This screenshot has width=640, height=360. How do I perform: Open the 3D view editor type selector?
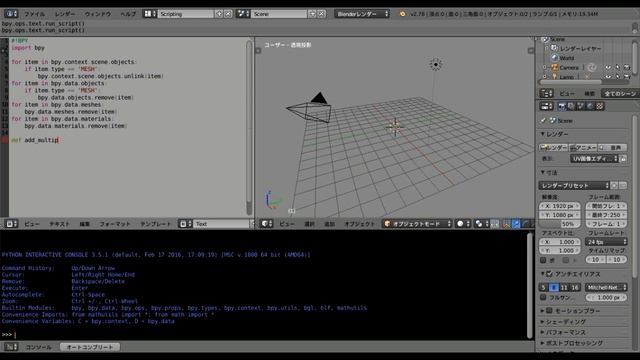coord(267,224)
